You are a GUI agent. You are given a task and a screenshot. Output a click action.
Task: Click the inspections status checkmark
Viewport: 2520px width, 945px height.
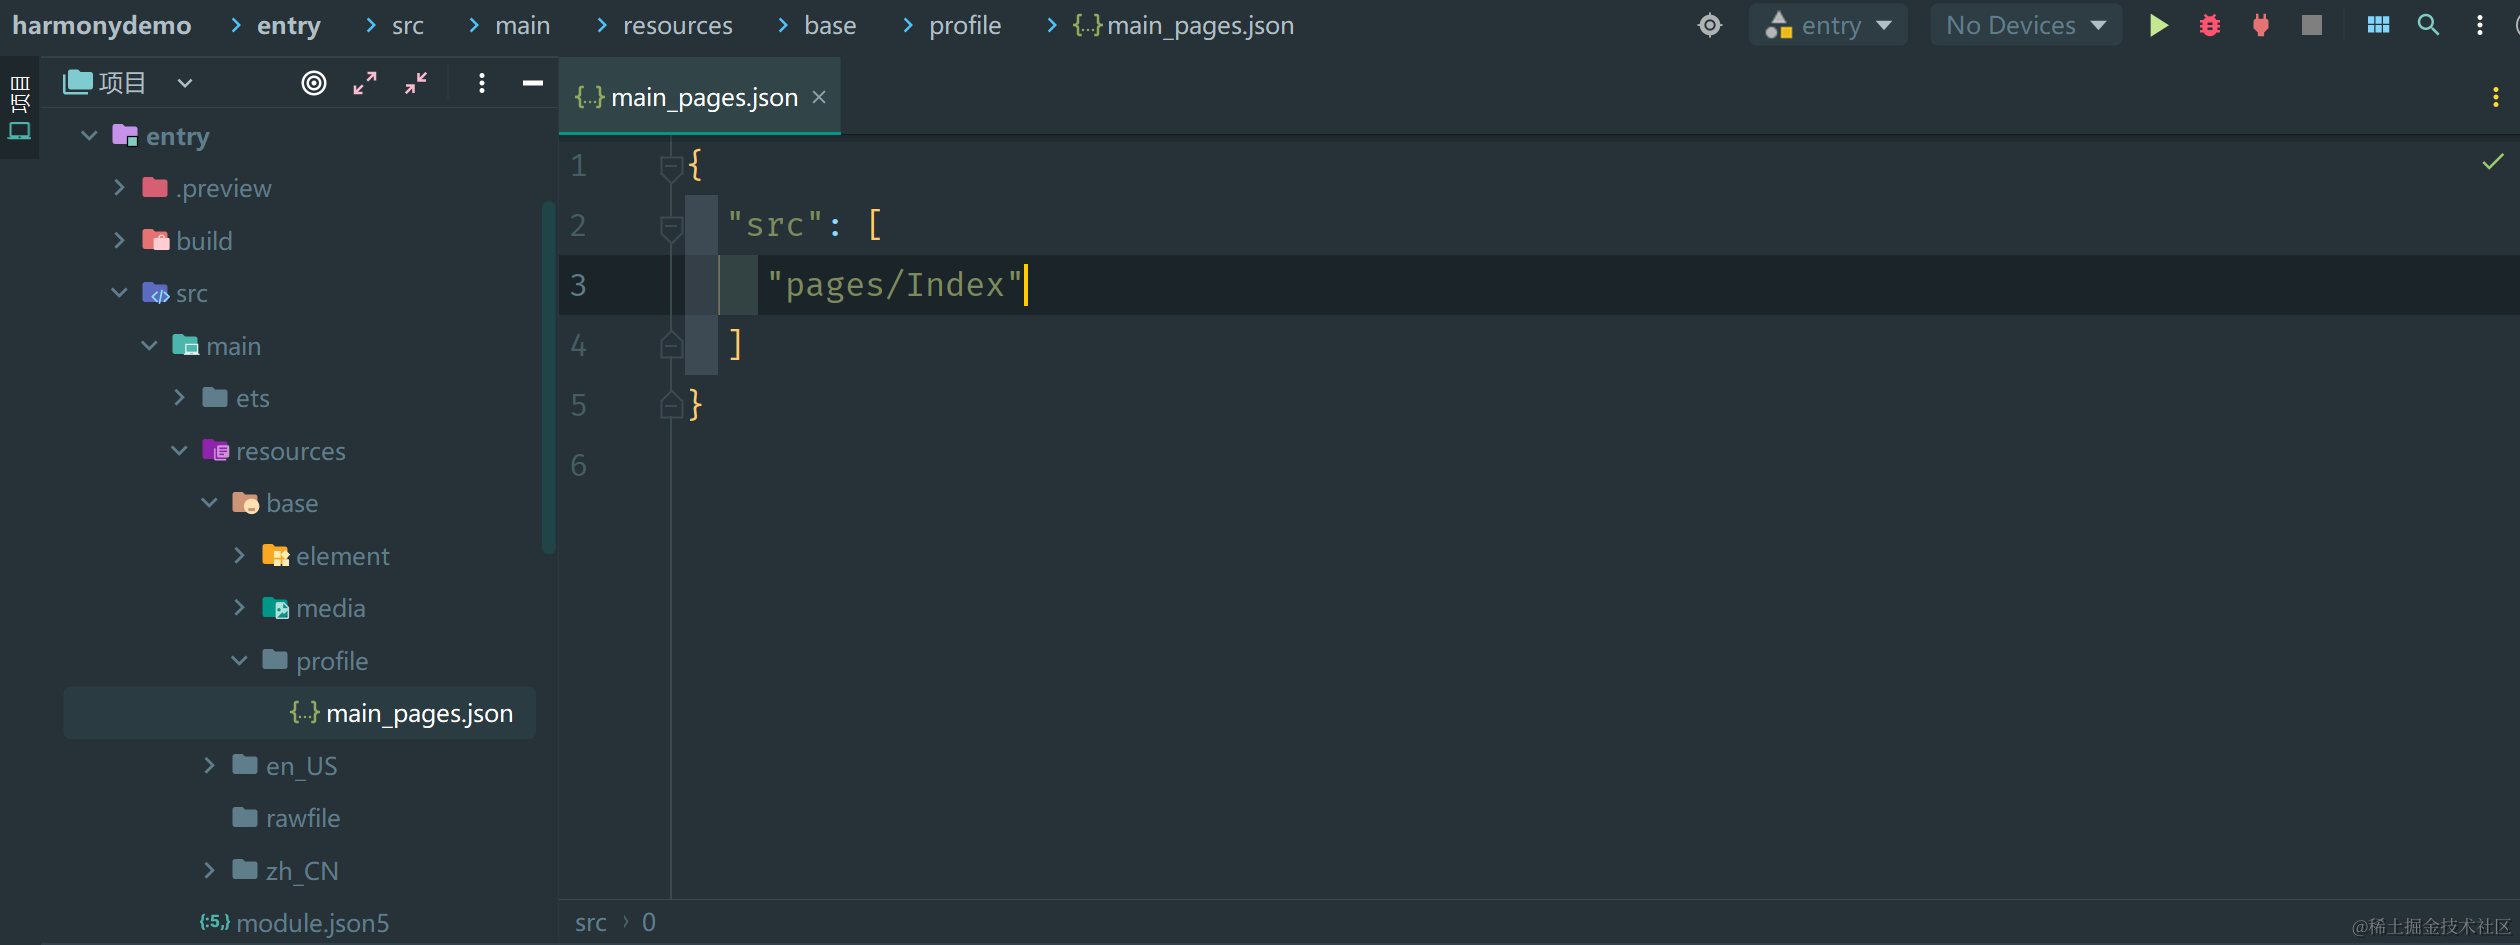[x=2491, y=161]
